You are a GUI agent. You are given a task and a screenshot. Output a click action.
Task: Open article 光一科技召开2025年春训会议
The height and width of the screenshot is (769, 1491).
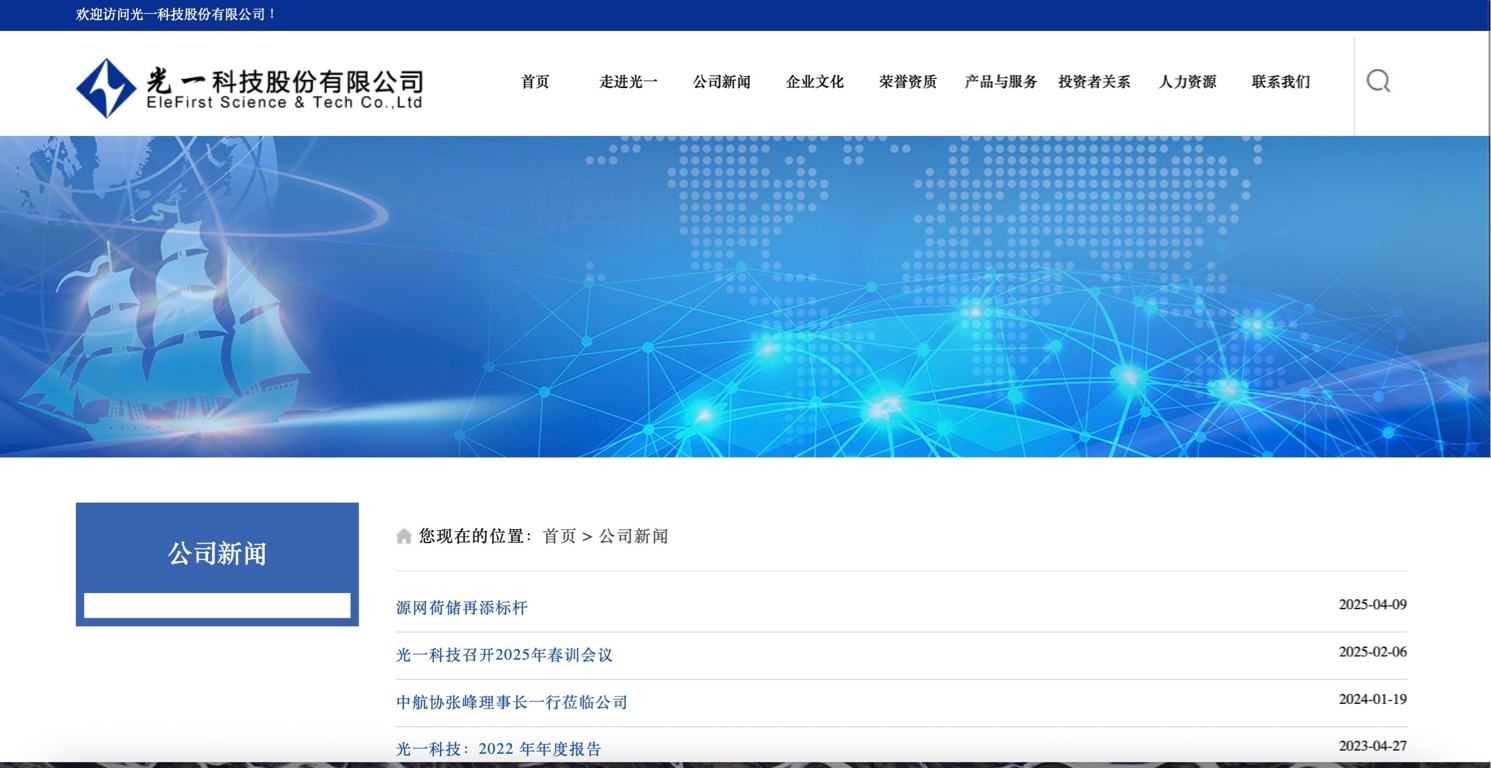(x=504, y=655)
